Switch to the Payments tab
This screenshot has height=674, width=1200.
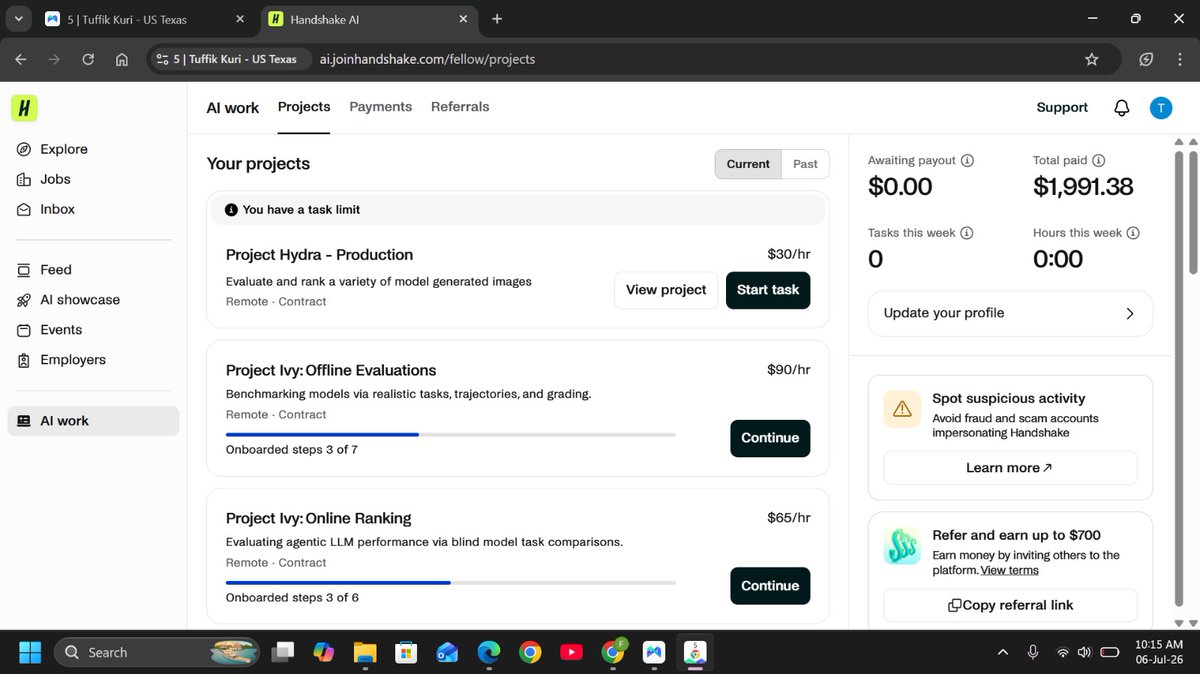click(x=380, y=107)
